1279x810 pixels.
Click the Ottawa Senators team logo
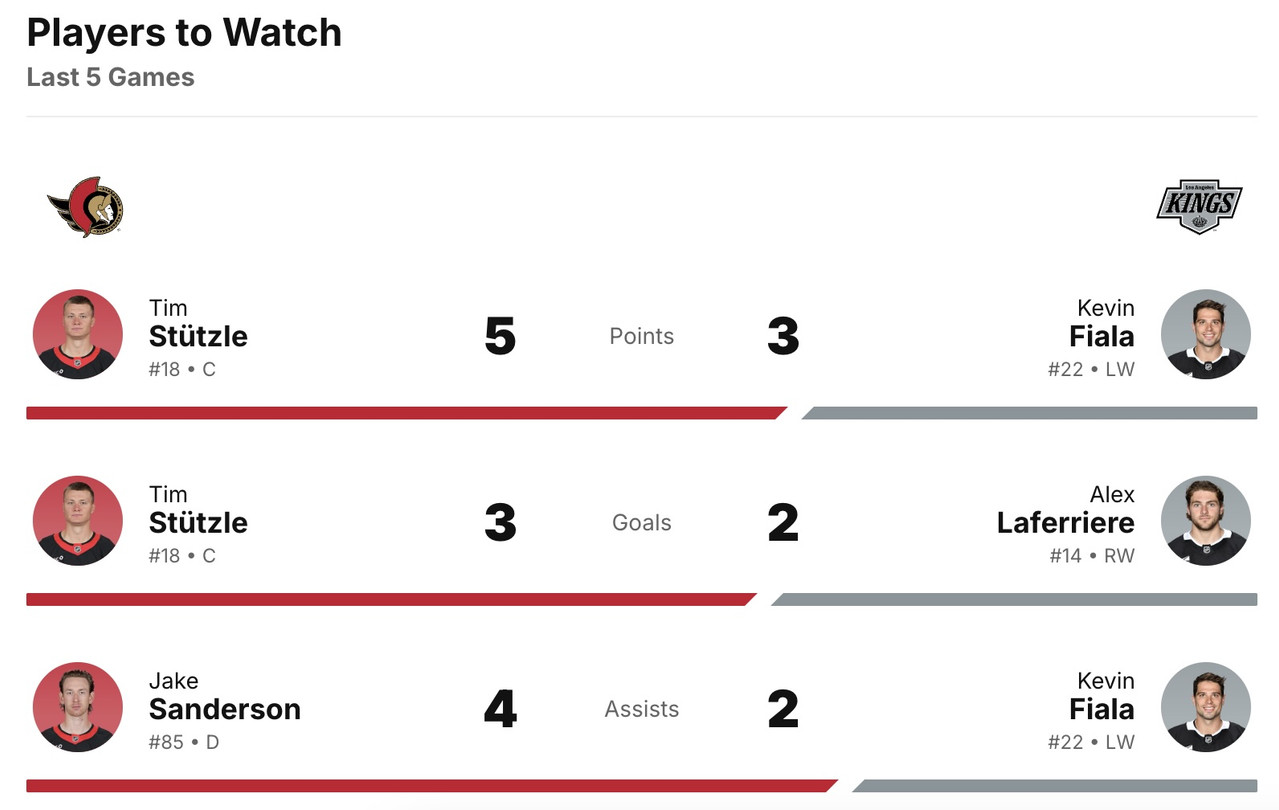(x=85, y=207)
